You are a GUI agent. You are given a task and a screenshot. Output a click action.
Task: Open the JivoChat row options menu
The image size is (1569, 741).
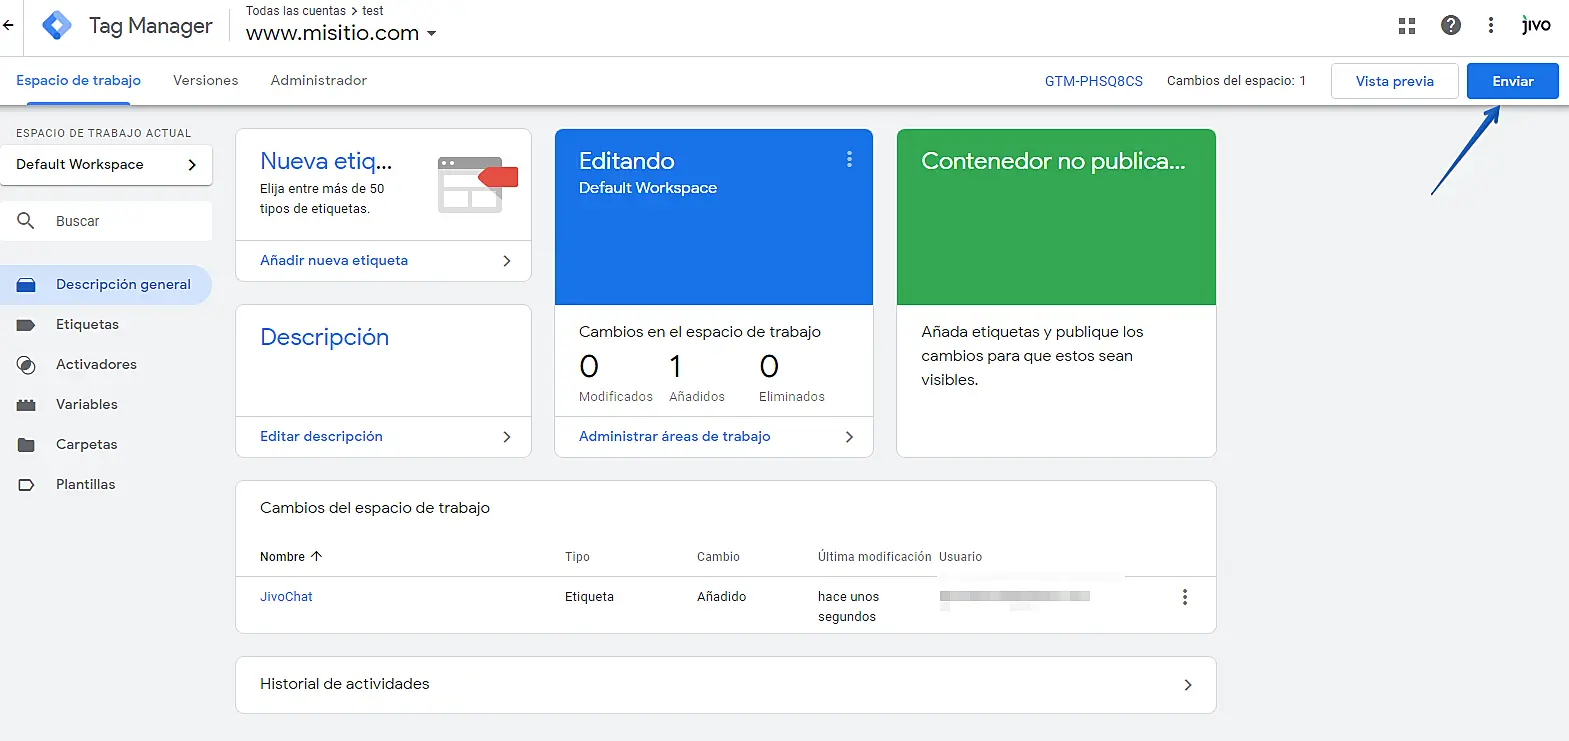pos(1185,597)
